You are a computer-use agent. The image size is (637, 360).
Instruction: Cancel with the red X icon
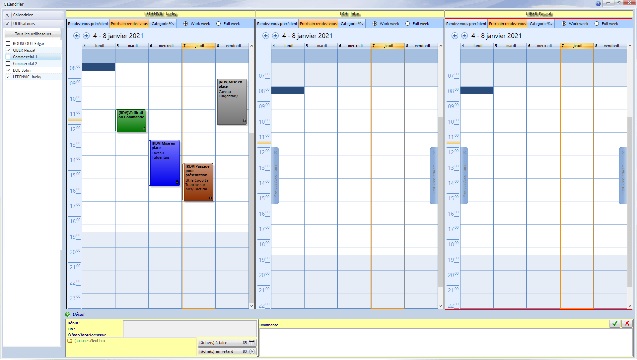click(627, 323)
